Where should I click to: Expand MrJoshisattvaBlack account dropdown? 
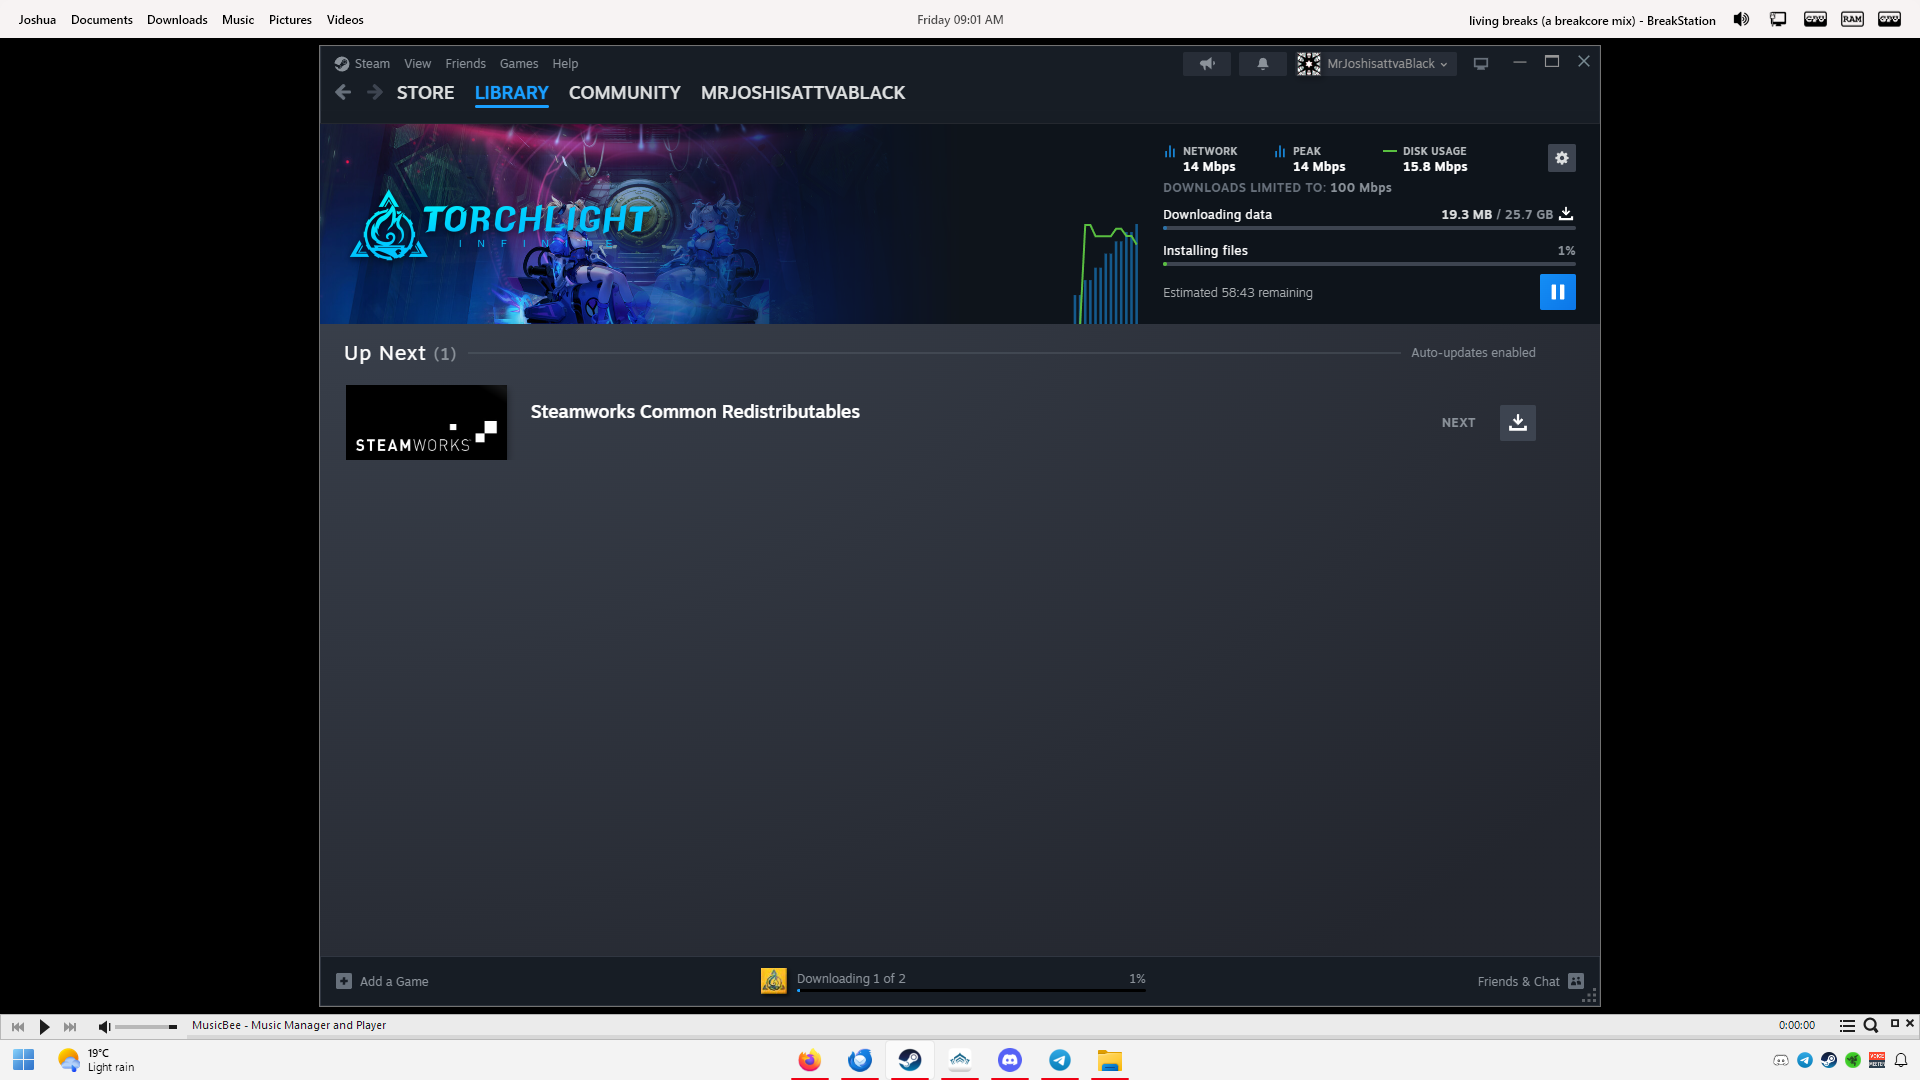click(1387, 63)
